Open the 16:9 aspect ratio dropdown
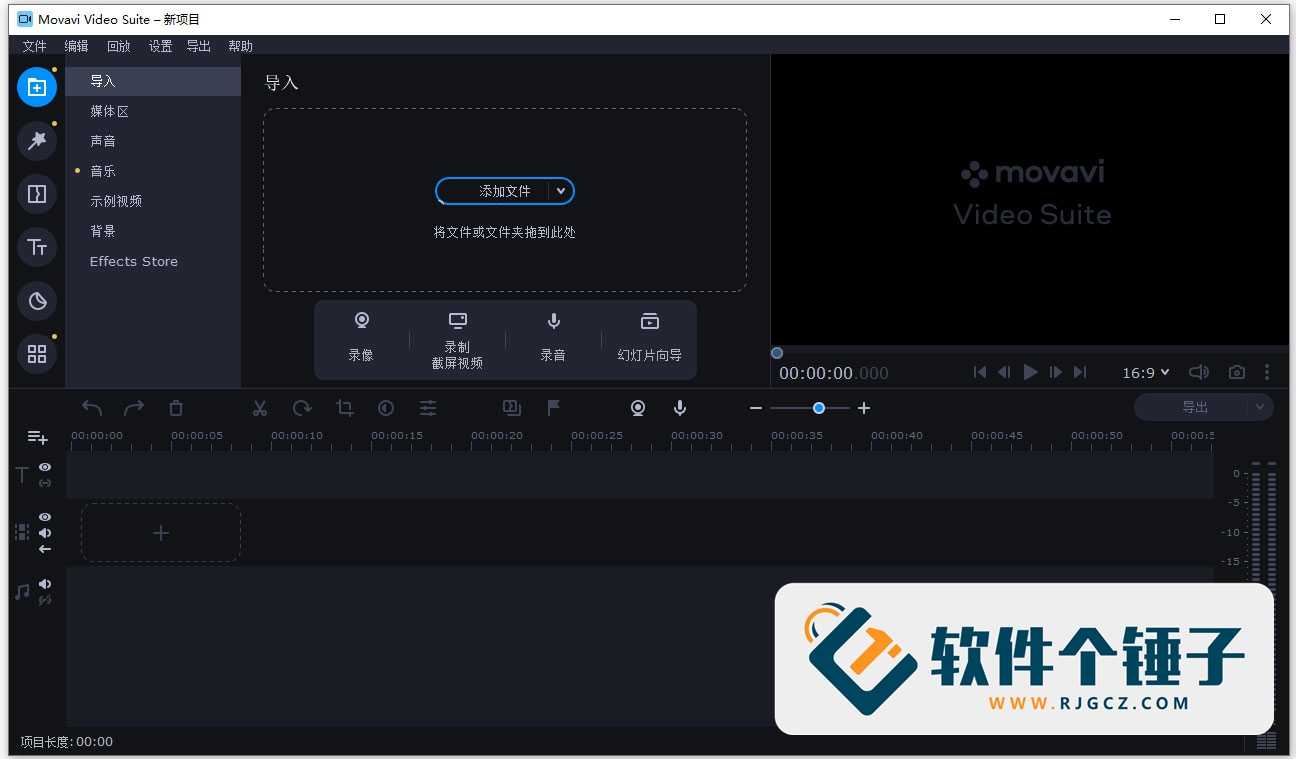Screen dimensions: 1296x759 pos(1146,372)
